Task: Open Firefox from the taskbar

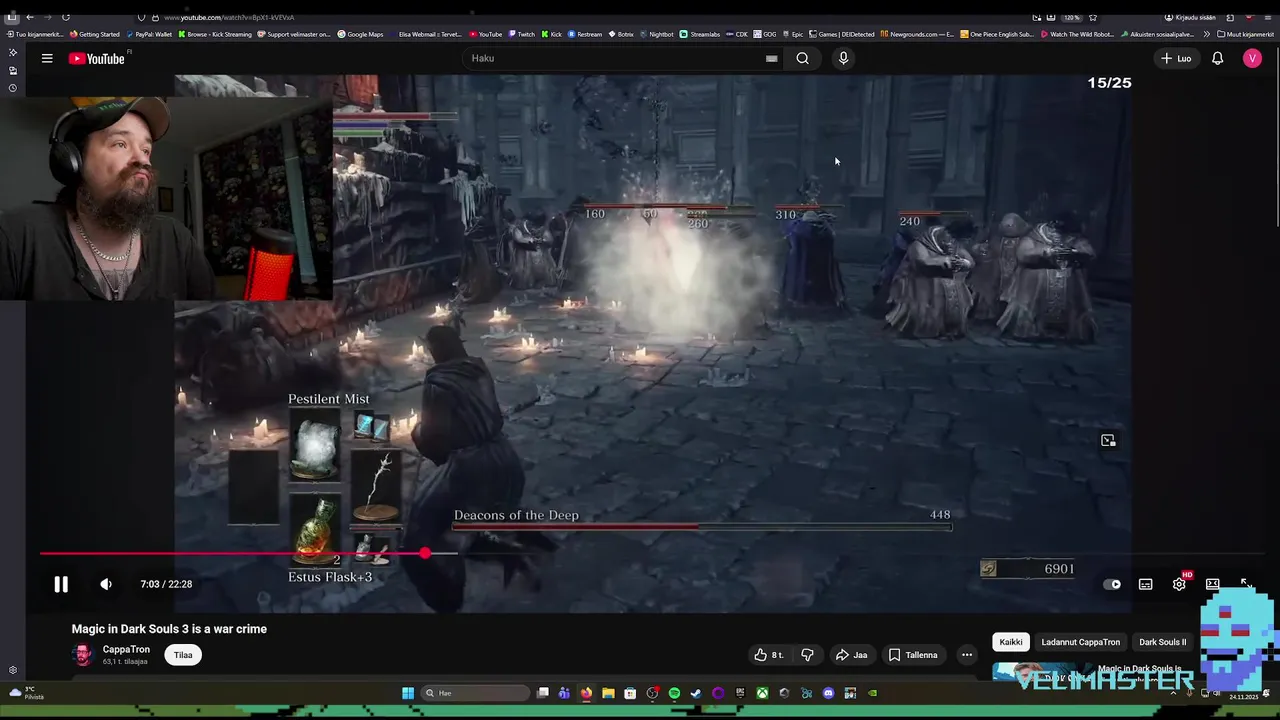Action: tap(586, 693)
